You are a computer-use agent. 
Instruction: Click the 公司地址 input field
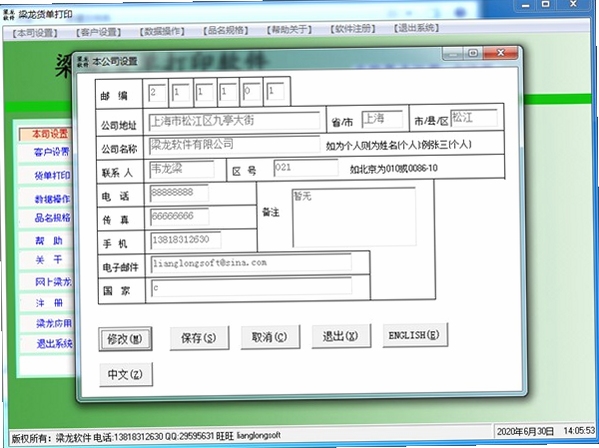(234, 121)
